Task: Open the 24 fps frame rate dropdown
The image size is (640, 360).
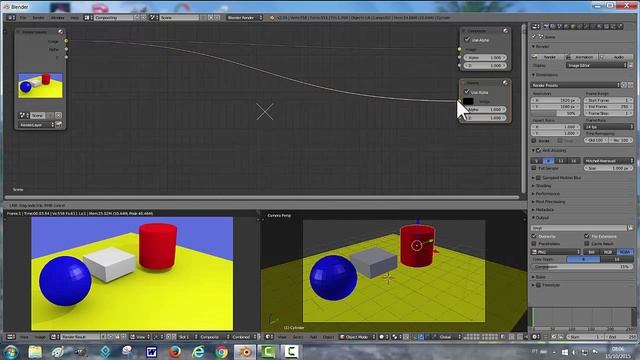Action: pos(609,127)
